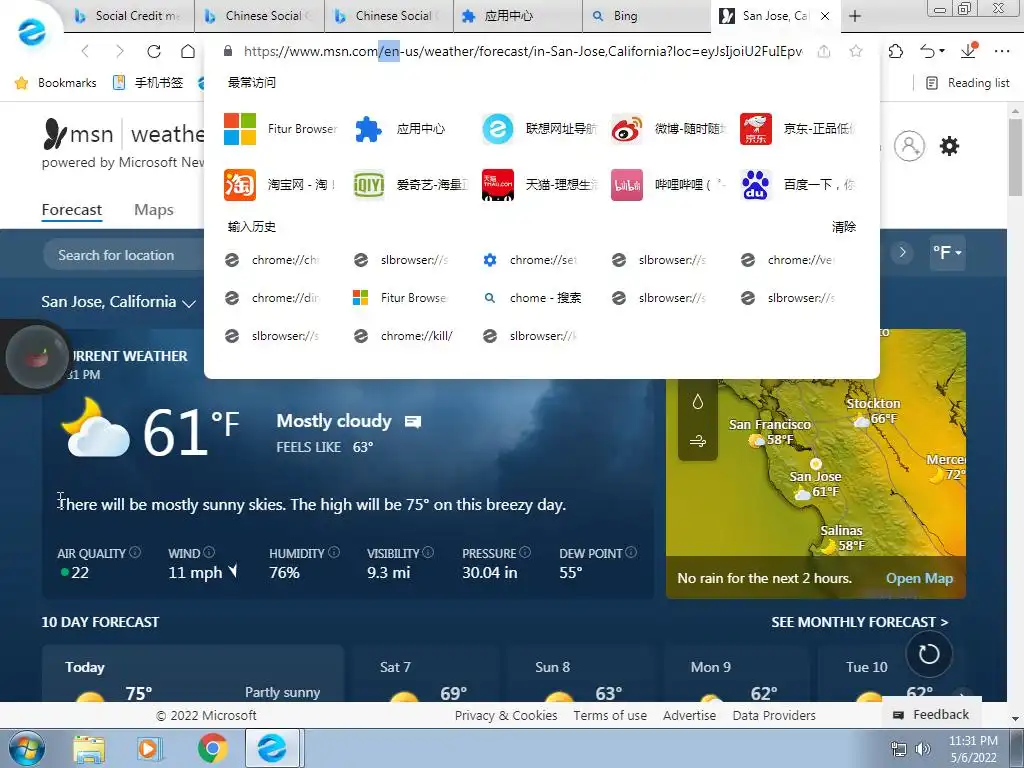The height and width of the screenshot is (768, 1024).
Task: Open File Explorer from the taskbar
Action: [89, 749]
